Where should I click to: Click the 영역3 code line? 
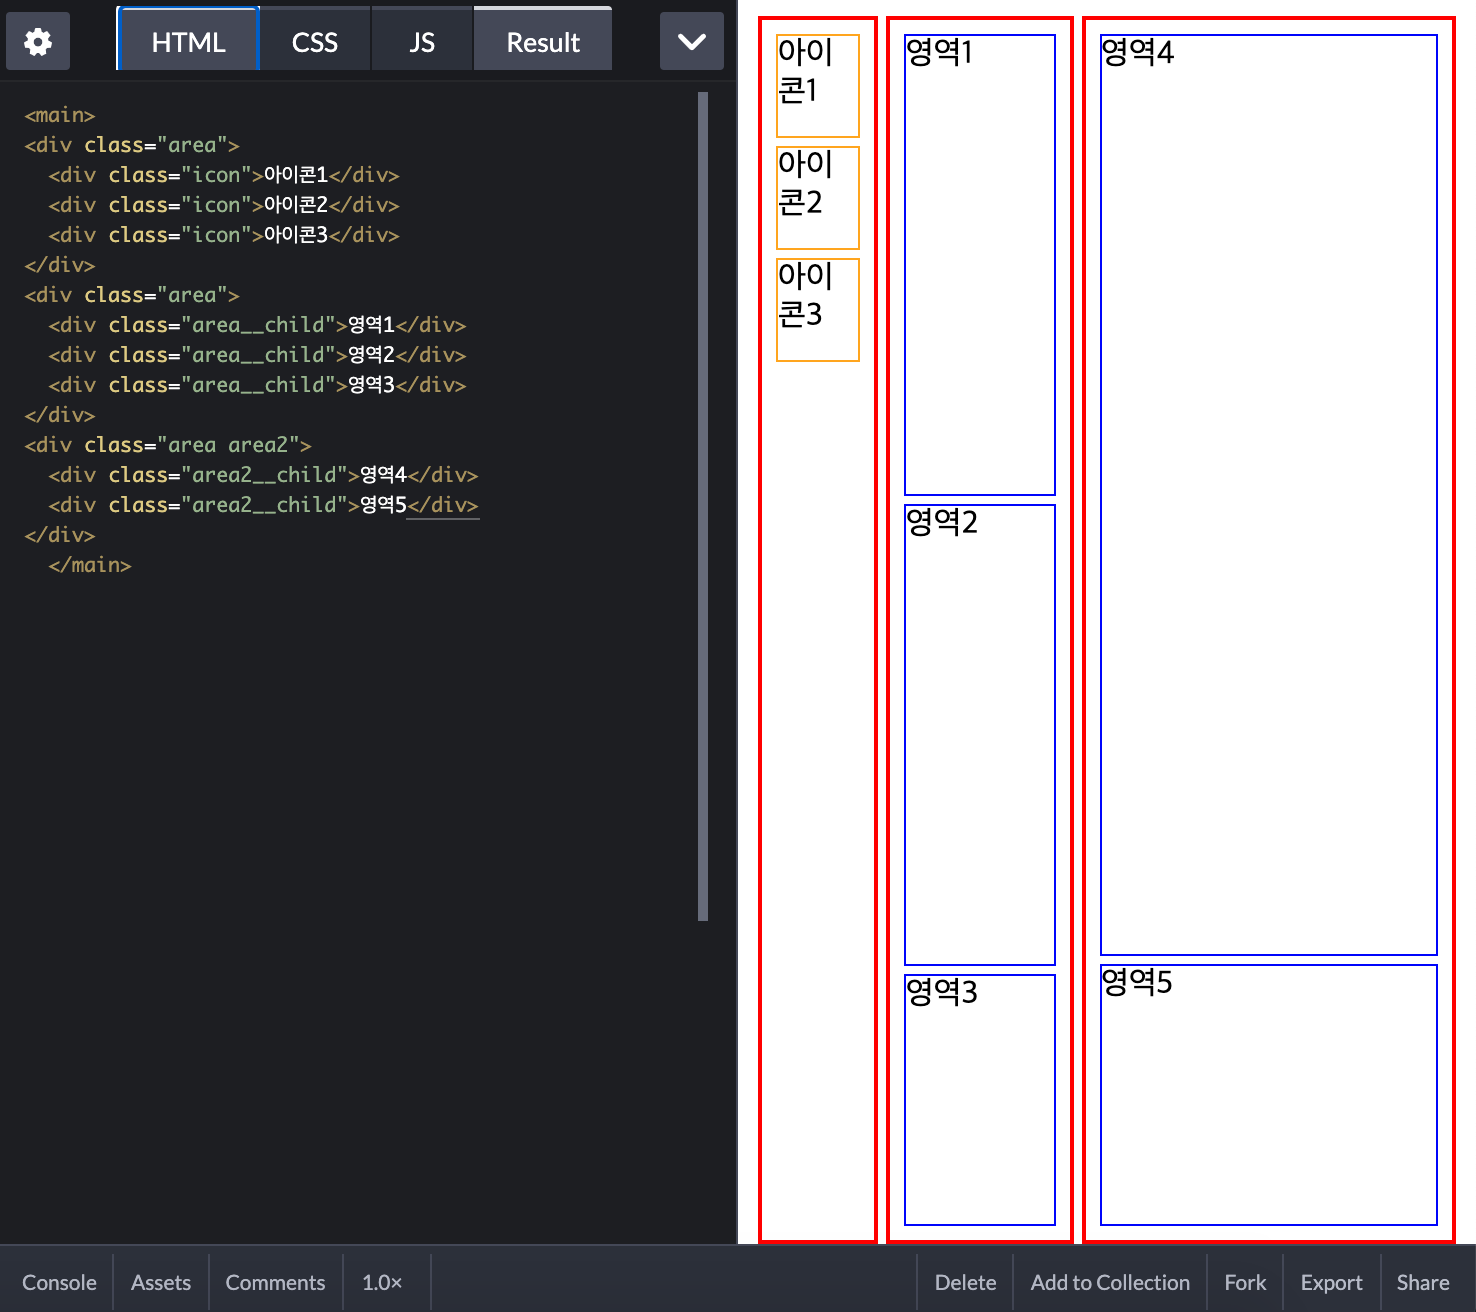point(257,385)
